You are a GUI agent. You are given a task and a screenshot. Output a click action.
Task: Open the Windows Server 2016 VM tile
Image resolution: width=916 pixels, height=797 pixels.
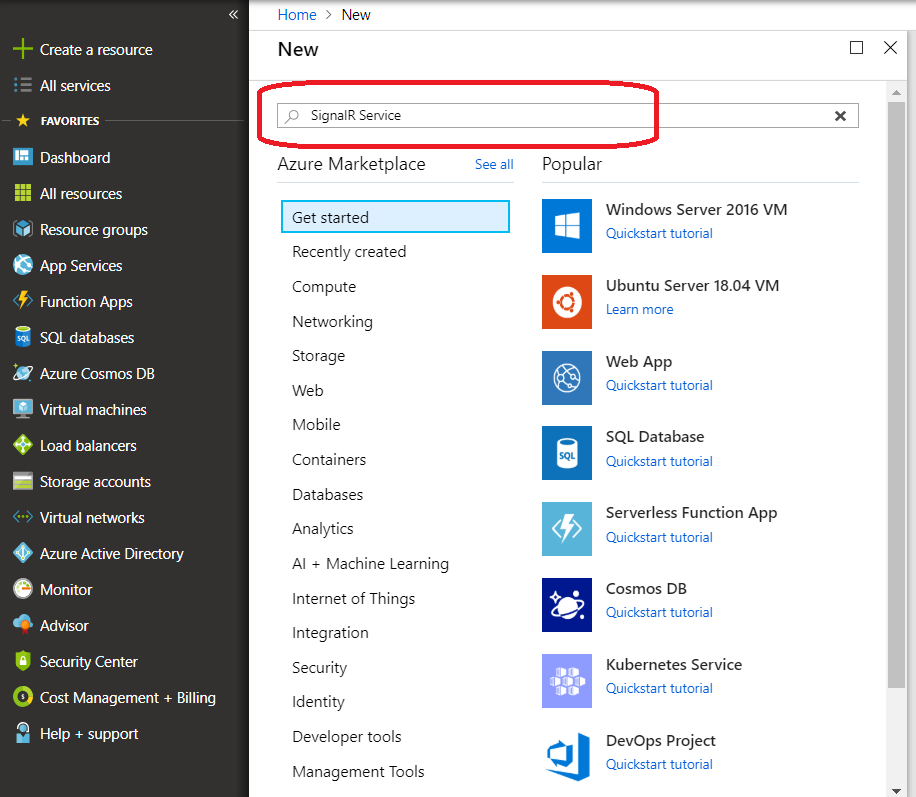(696, 210)
